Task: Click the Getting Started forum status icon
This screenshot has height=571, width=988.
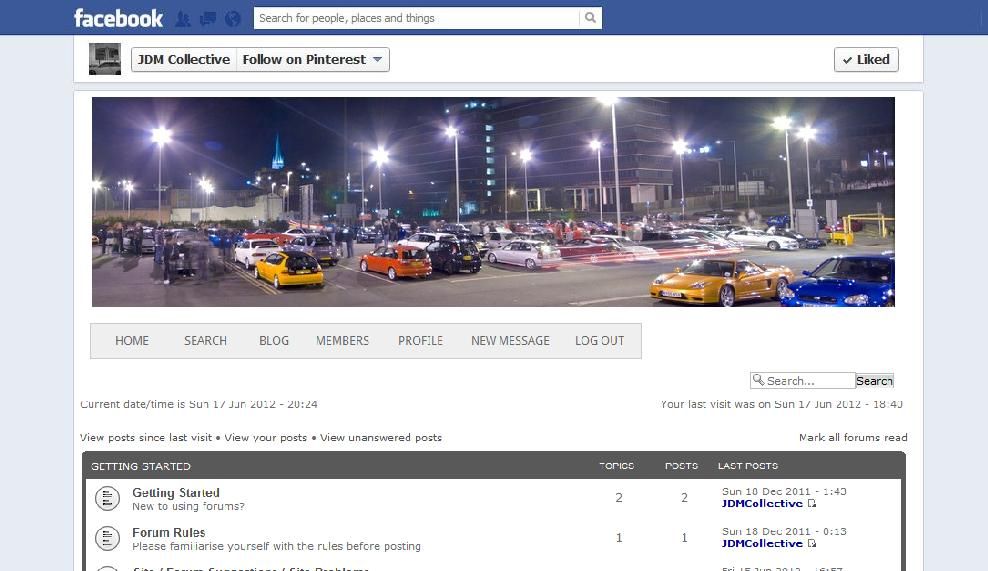Action: click(107, 499)
